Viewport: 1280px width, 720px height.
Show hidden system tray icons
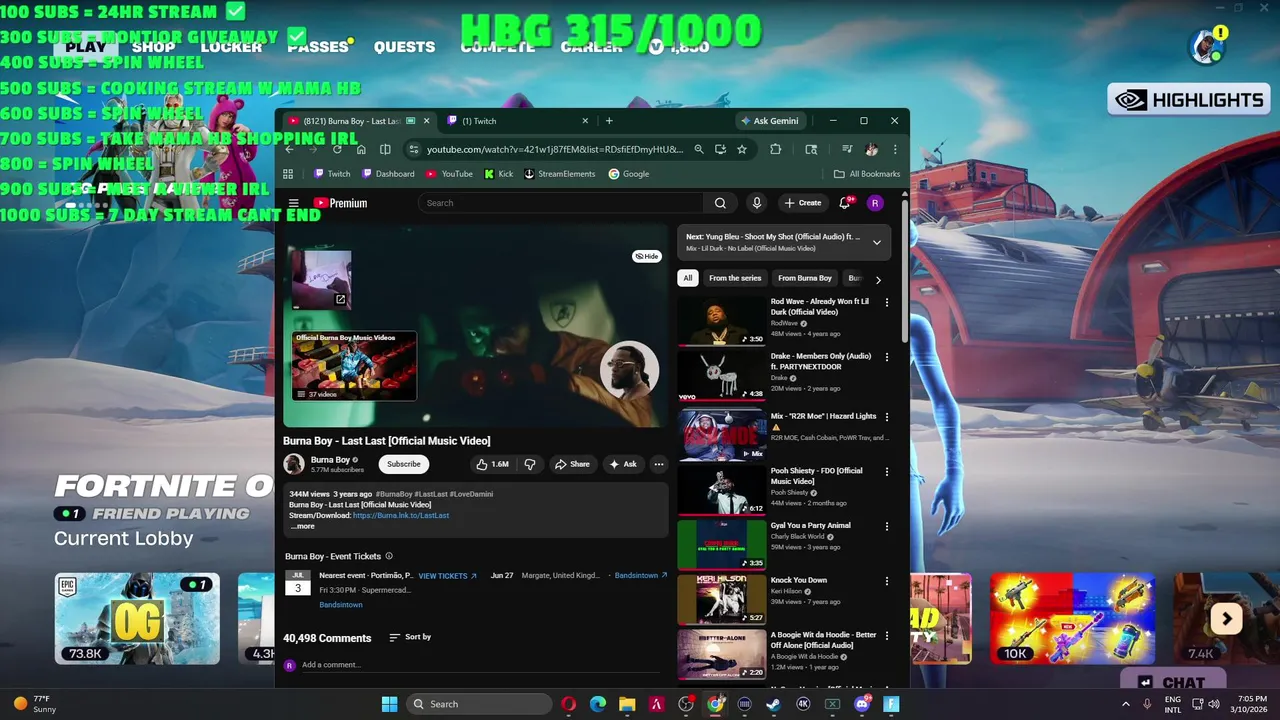tap(1126, 704)
